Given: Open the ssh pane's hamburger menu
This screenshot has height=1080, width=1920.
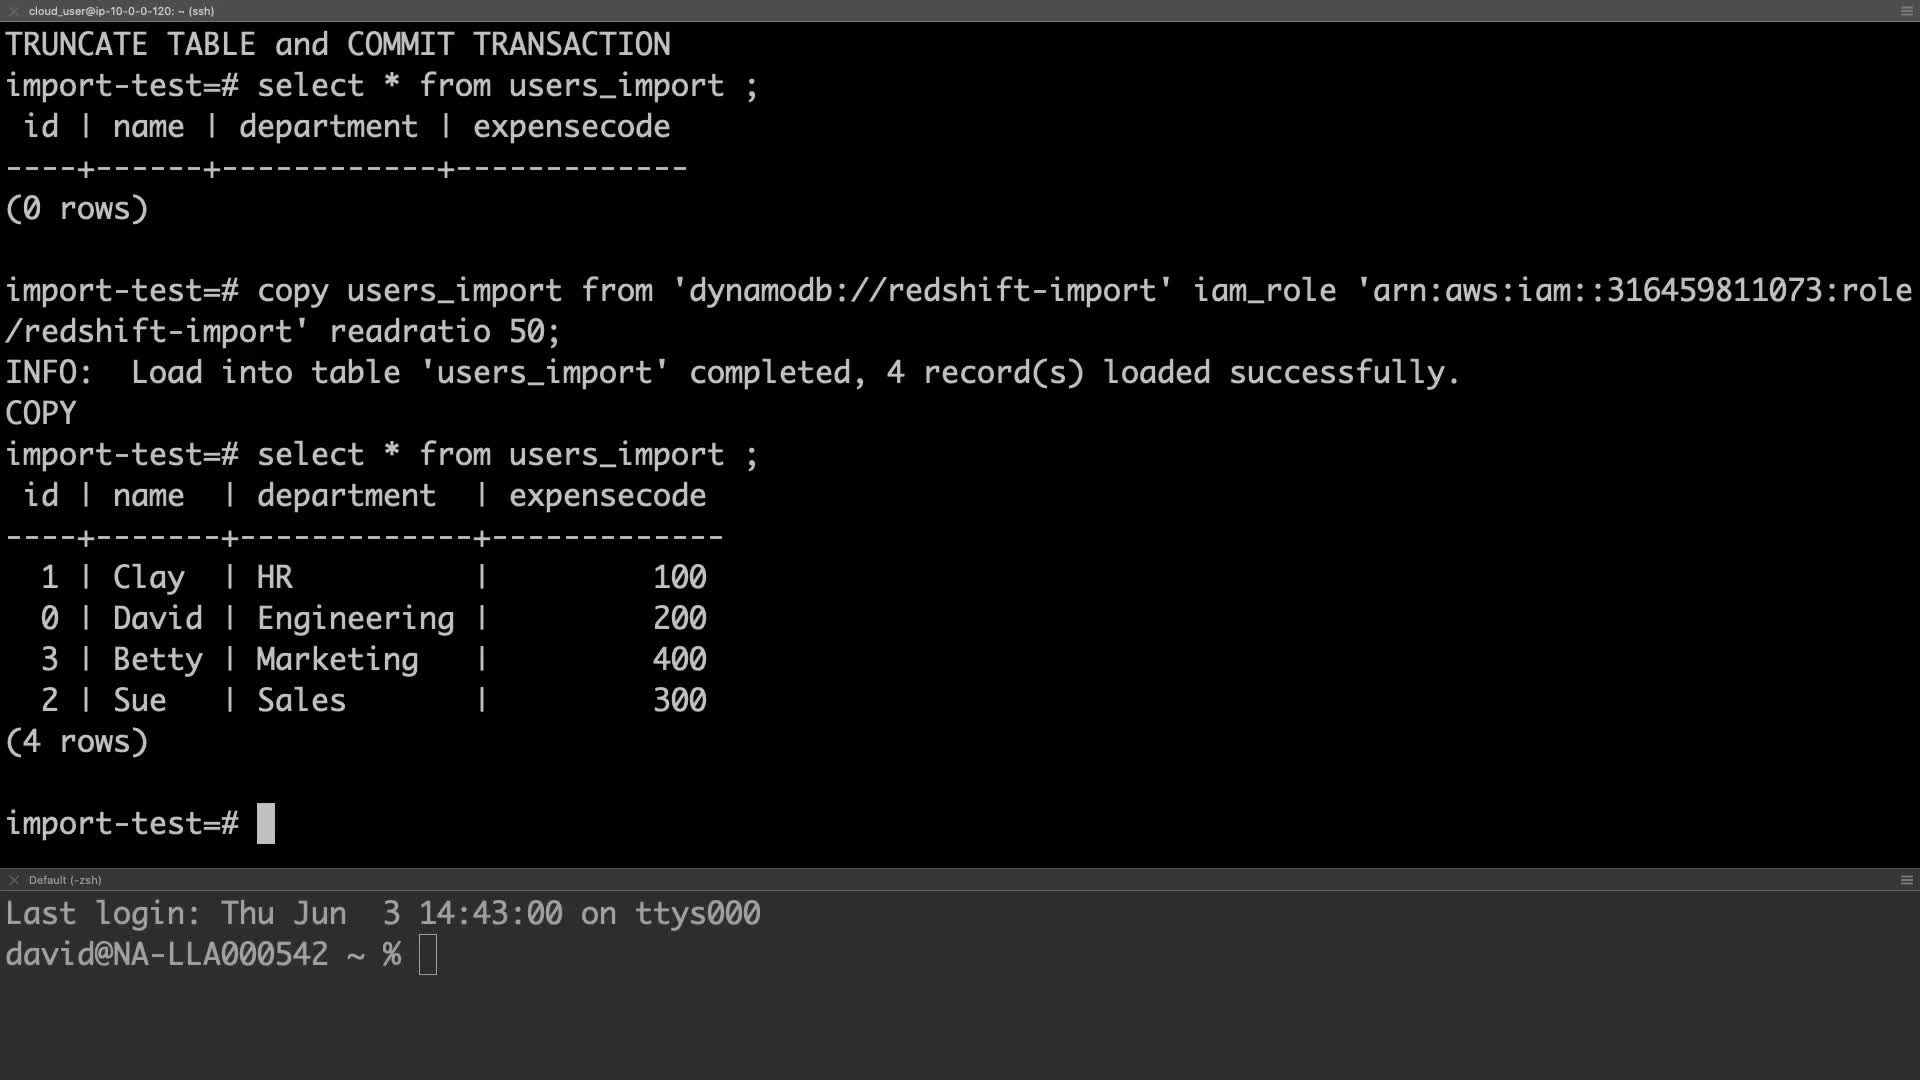Looking at the screenshot, I should (1906, 11).
